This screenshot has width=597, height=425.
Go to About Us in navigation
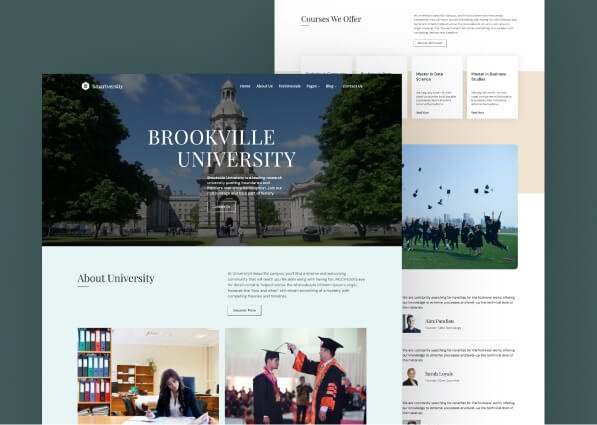[x=264, y=86]
